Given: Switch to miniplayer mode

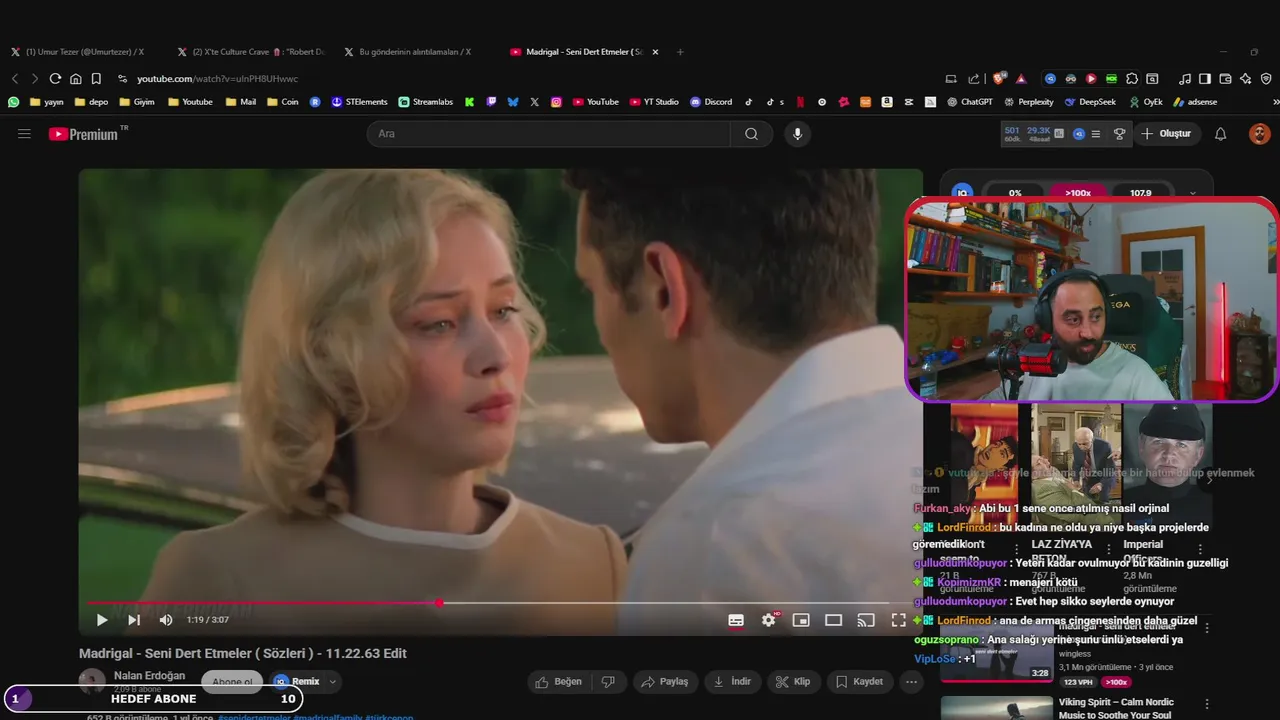Looking at the screenshot, I should pos(801,620).
